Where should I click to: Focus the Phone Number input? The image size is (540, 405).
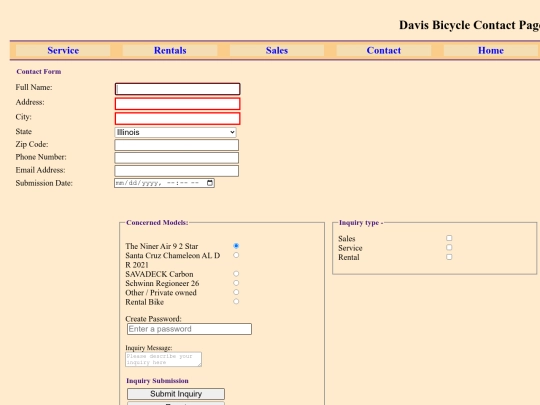176,158
